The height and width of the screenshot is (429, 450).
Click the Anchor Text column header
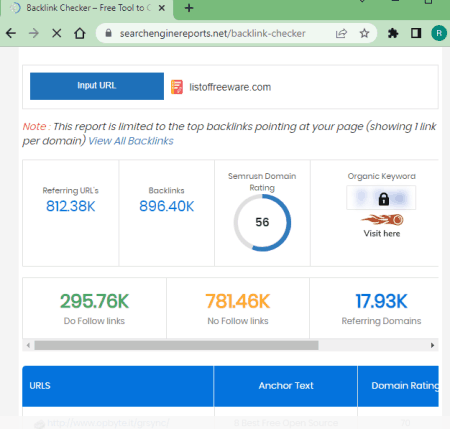coord(286,386)
